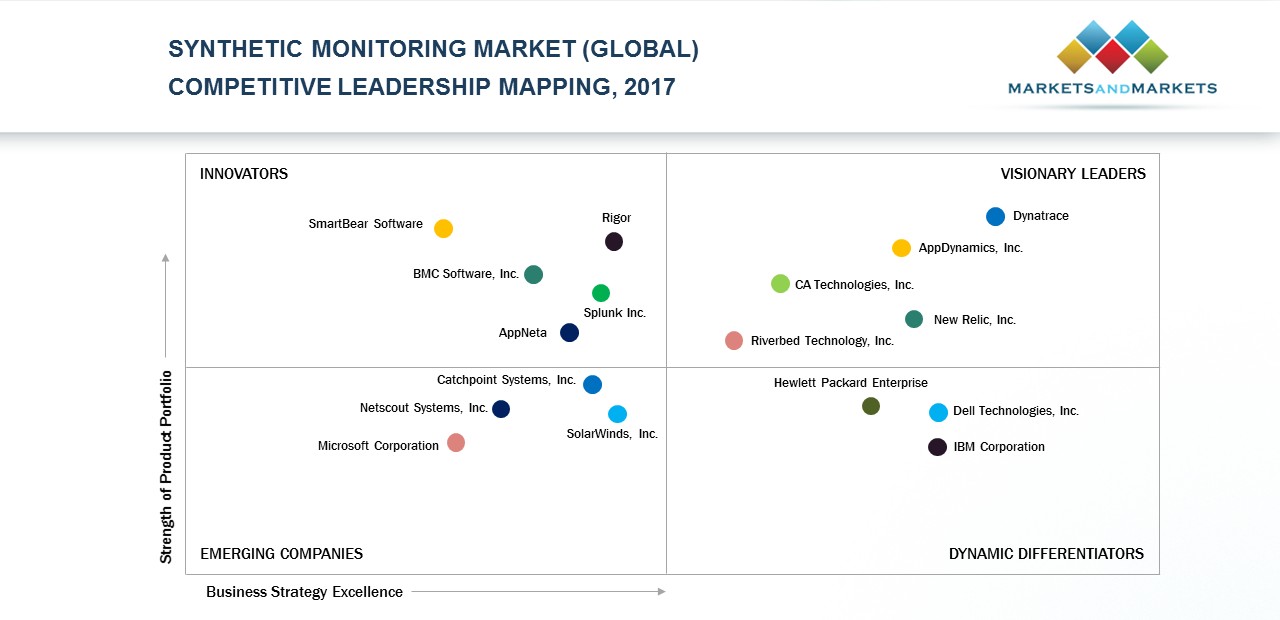This screenshot has width=1280, height=620.
Task: Select the blue Dynatrace data point
Action: (995, 217)
